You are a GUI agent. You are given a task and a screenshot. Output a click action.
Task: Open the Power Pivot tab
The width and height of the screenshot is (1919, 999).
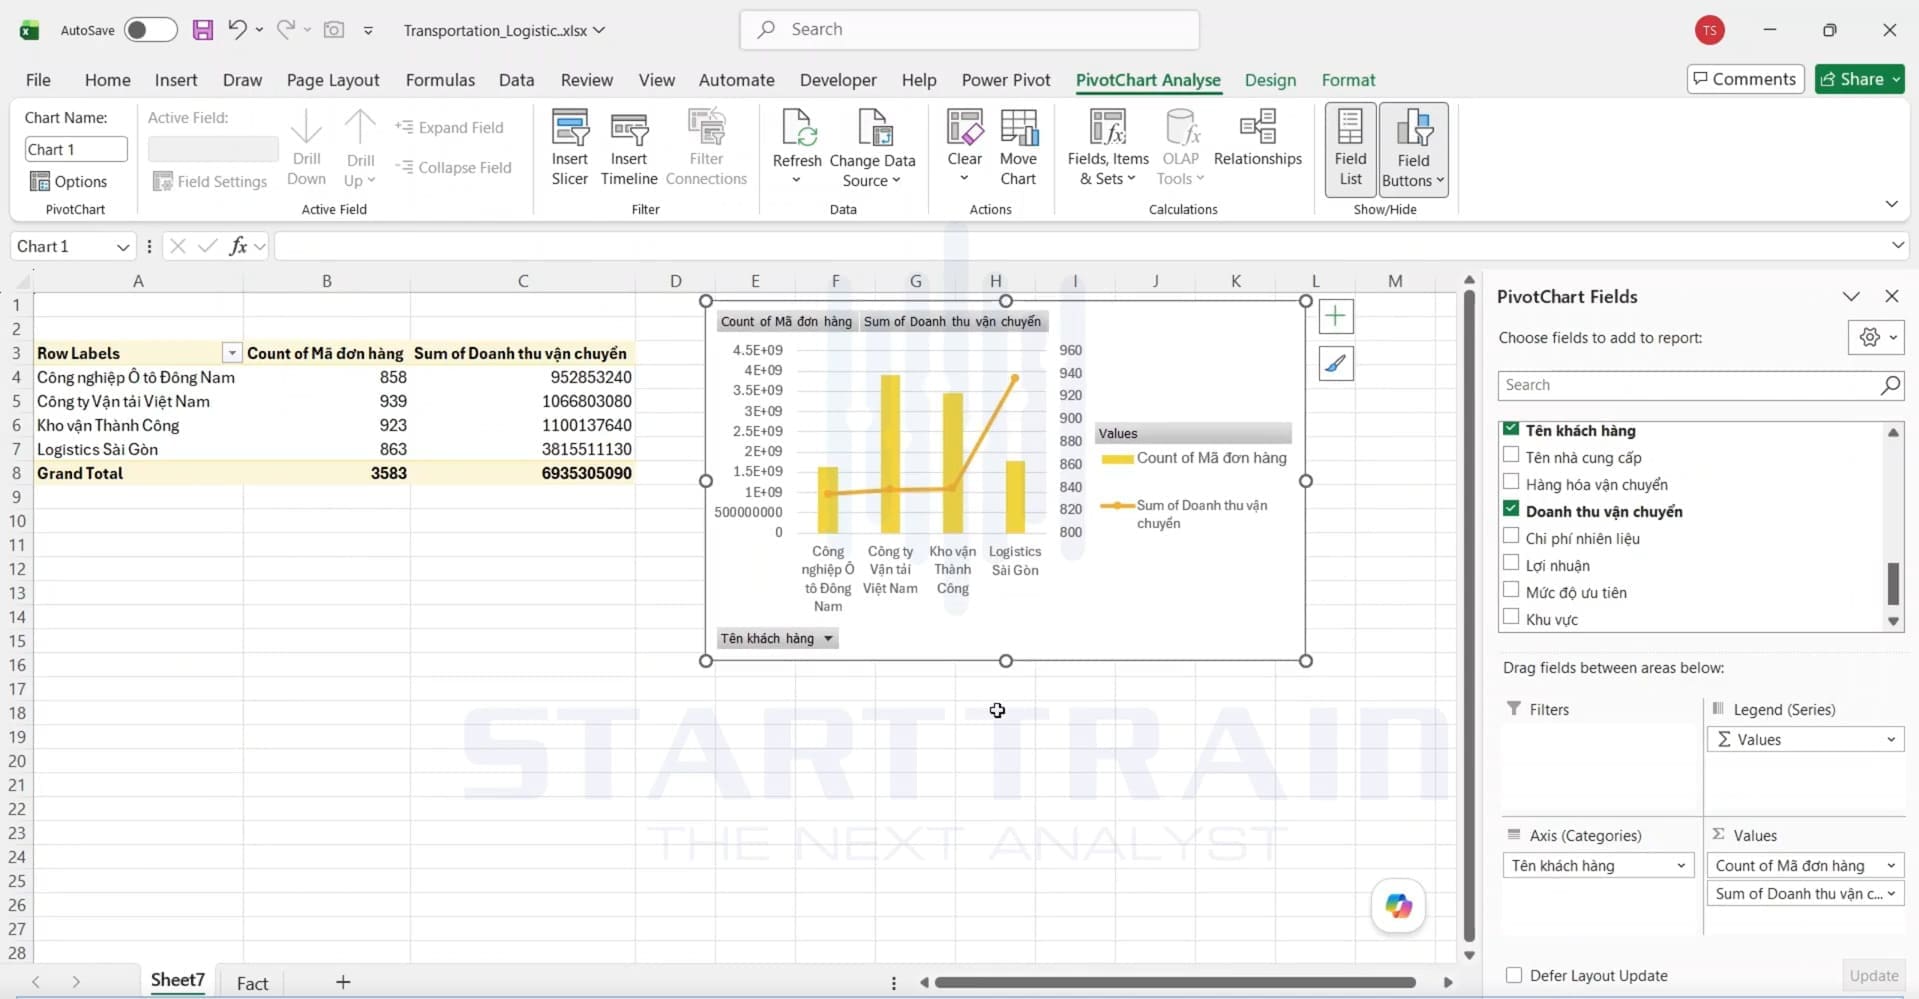(1006, 80)
